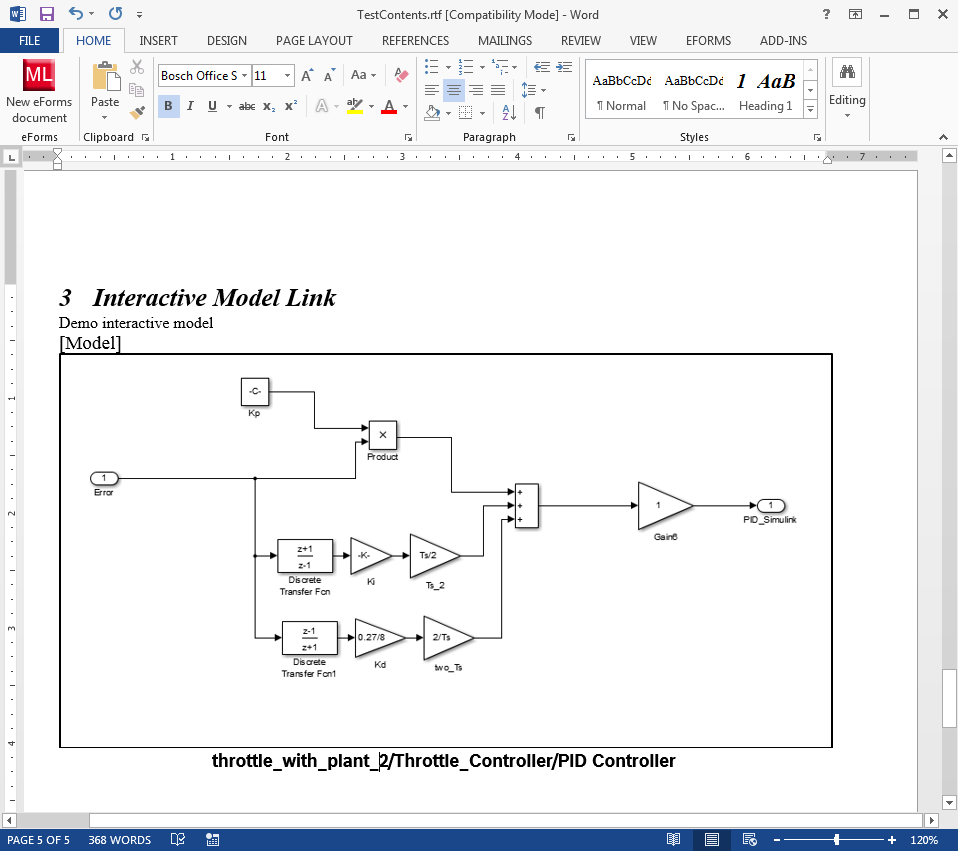Click the Format Painter brush icon
The height and width of the screenshot is (851, 958).
click(137, 112)
